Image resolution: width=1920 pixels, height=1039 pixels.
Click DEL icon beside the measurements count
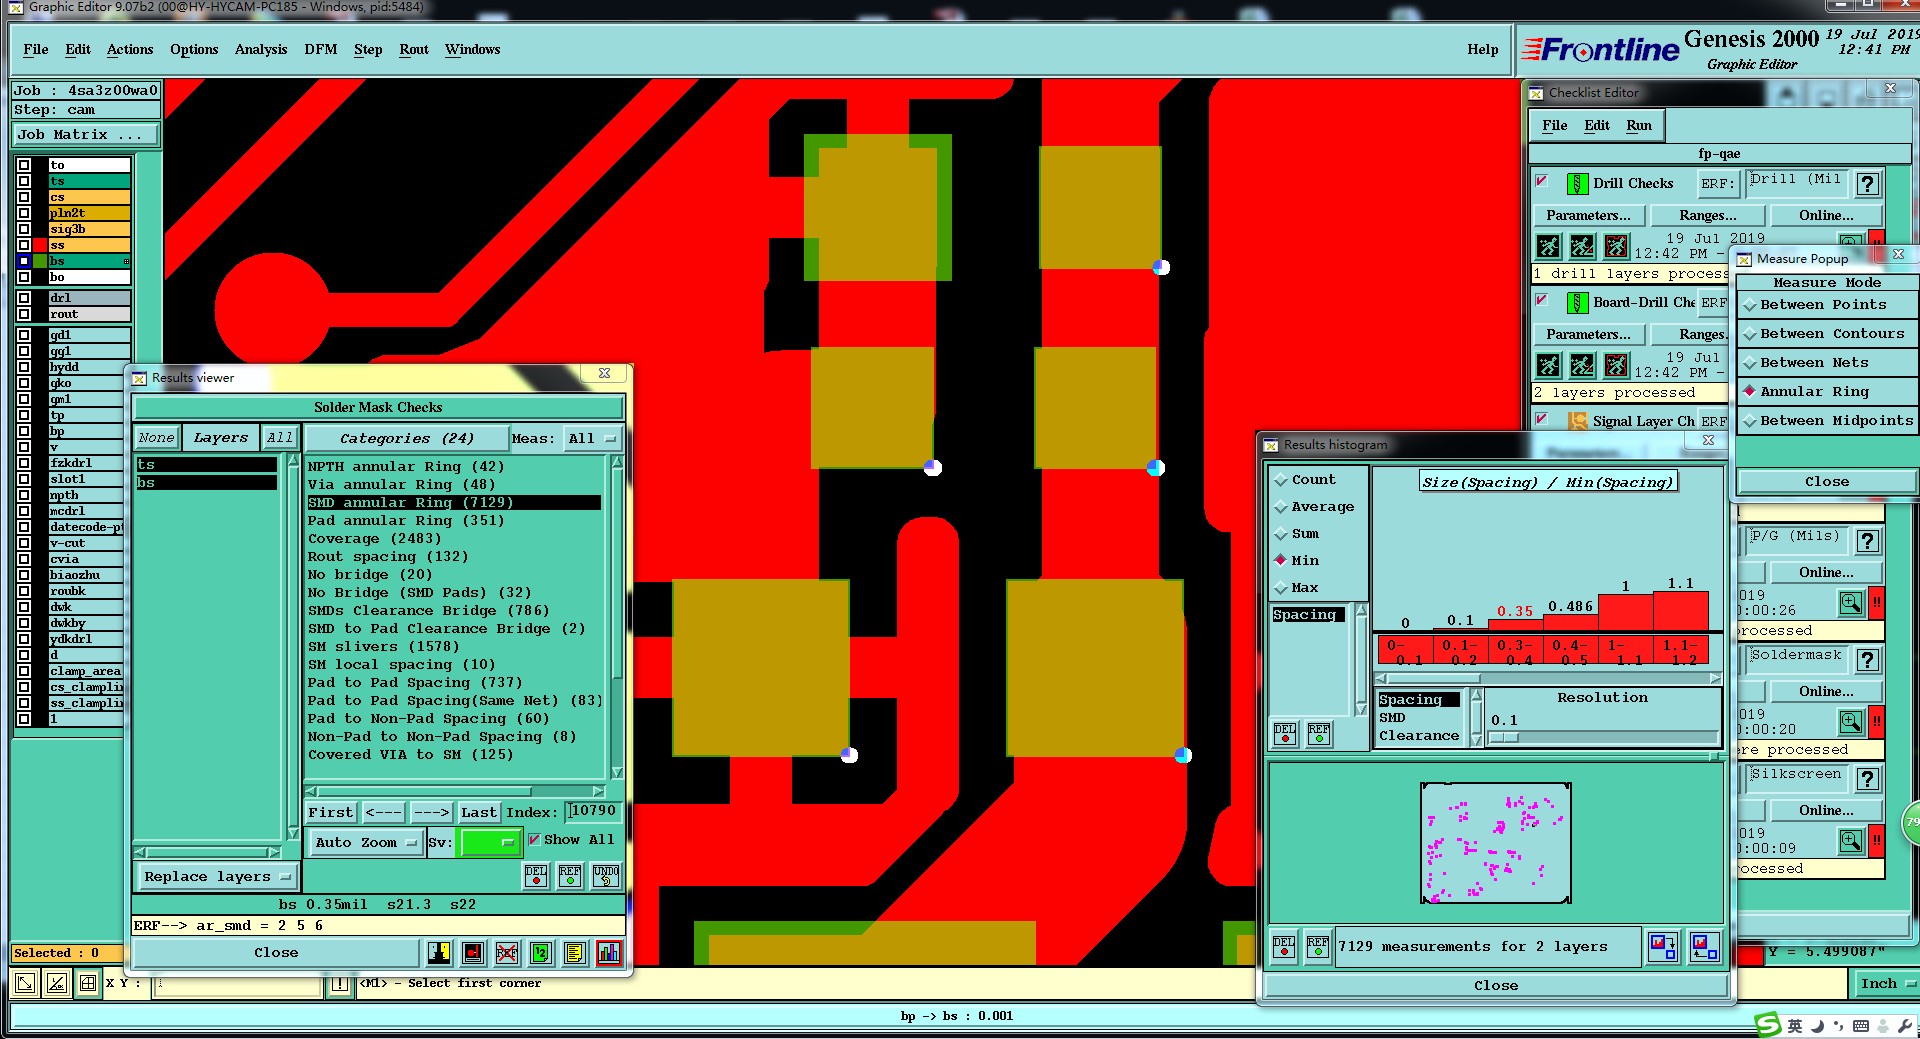[x=1284, y=946]
